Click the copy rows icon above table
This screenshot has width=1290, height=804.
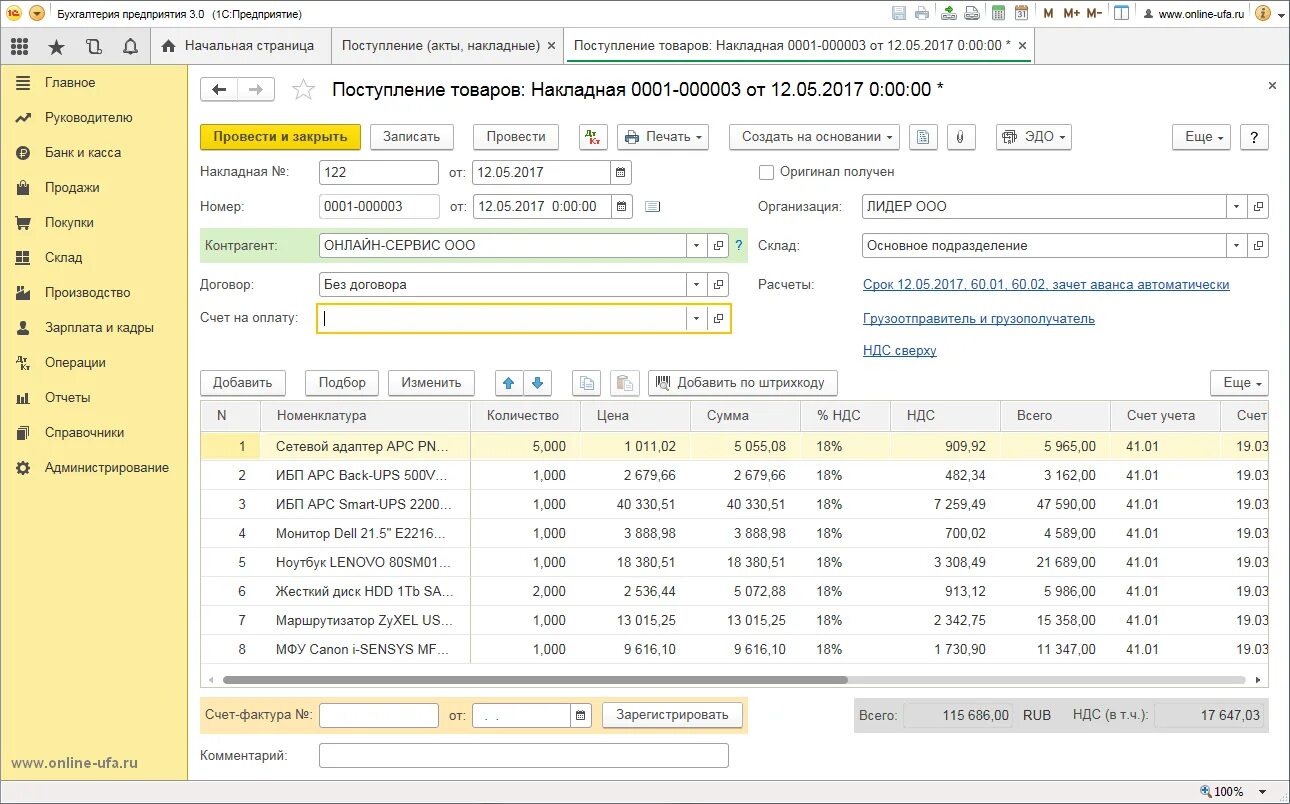tap(587, 382)
